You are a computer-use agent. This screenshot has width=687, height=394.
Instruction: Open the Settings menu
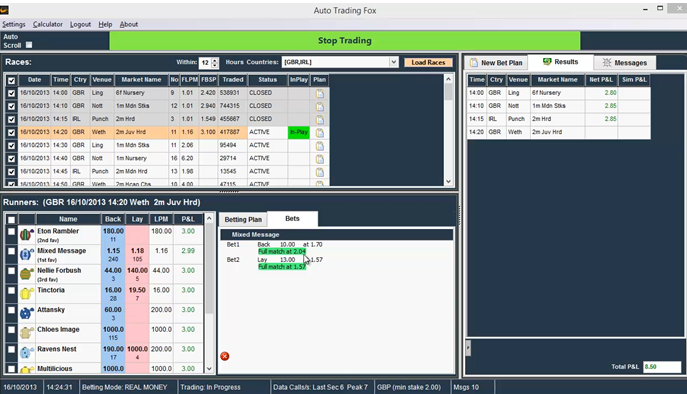(x=14, y=25)
